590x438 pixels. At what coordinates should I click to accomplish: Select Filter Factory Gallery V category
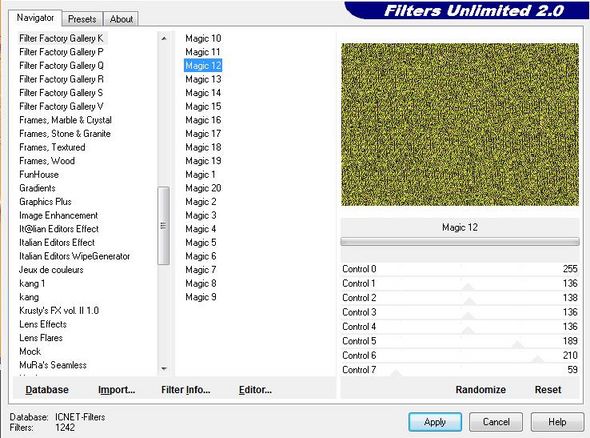(61, 106)
